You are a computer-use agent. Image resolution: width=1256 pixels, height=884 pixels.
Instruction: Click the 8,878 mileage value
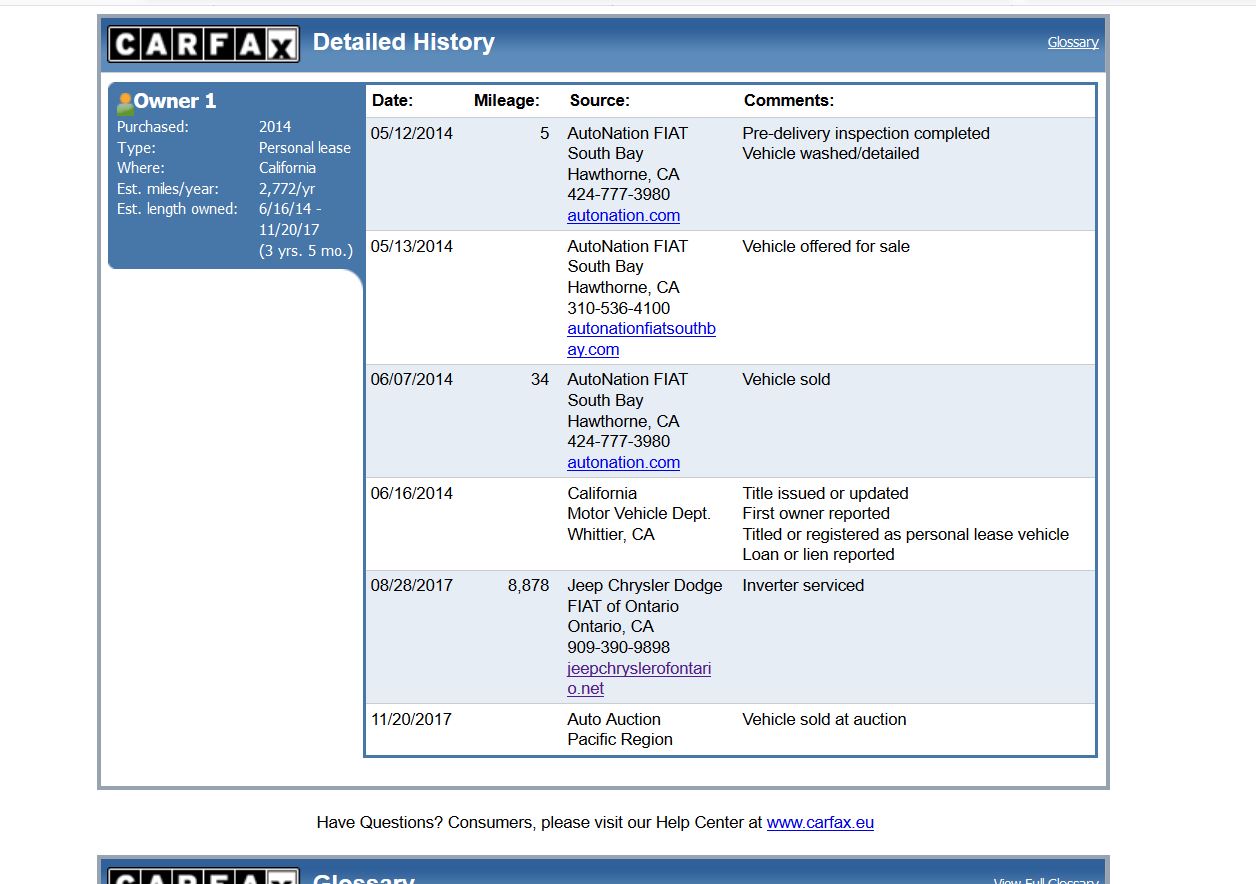tap(528, 585)
